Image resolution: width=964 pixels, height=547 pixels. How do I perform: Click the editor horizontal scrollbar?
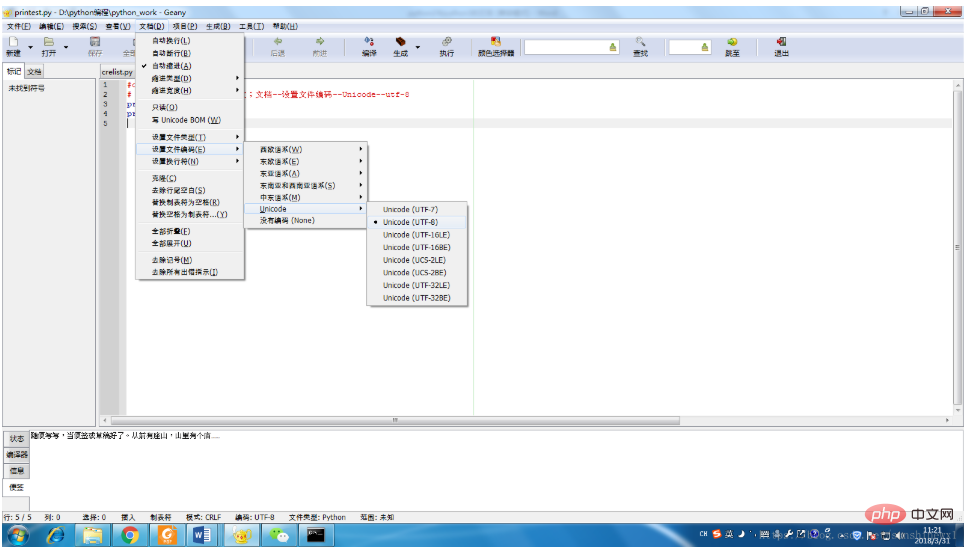coord(395,420)
